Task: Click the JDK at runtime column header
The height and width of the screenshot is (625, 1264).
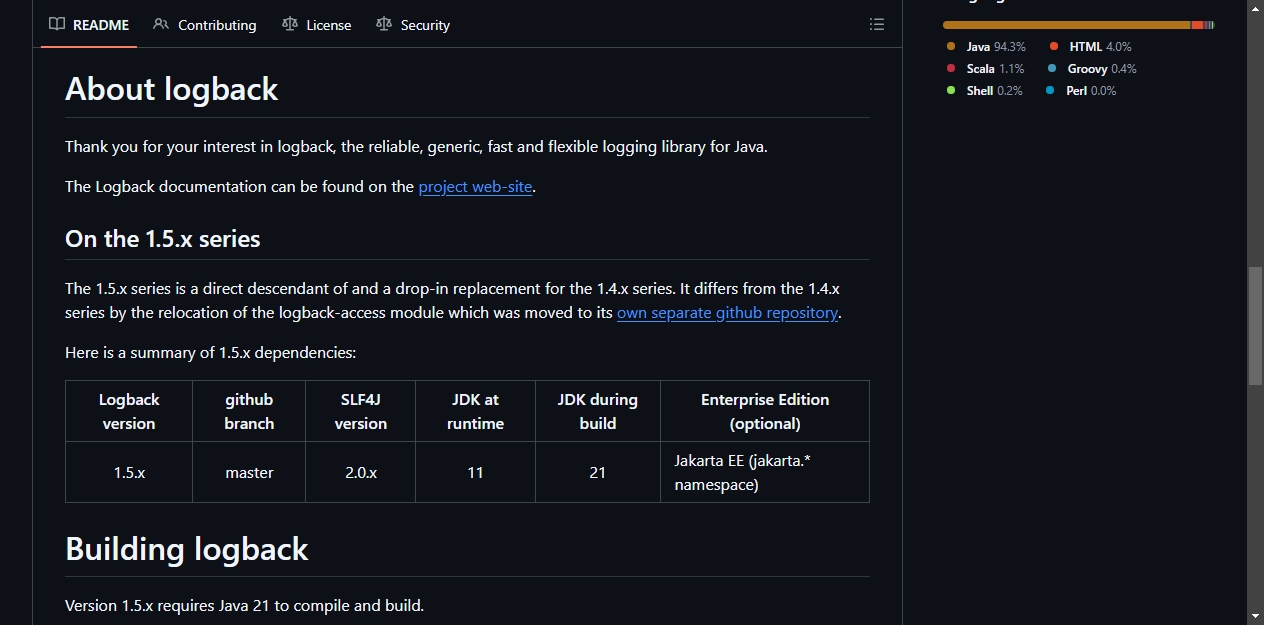Action: click(x=475, y=411)
